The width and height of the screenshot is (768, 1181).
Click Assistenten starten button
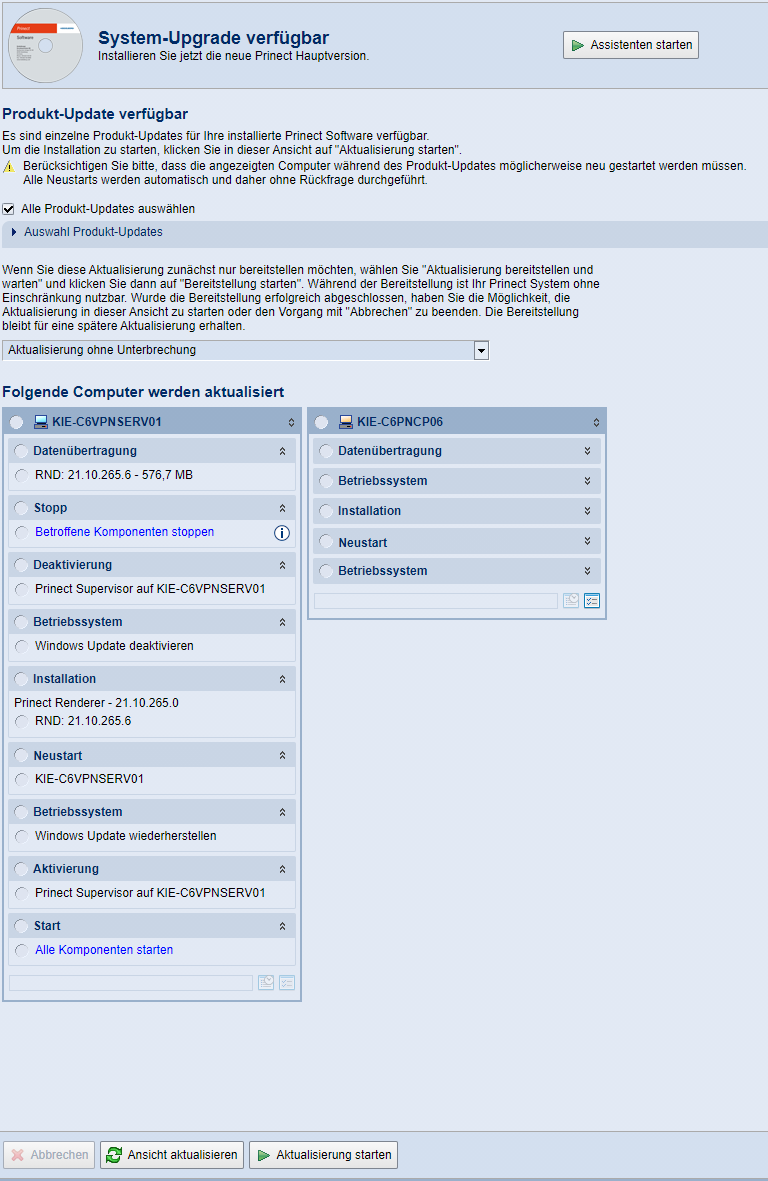click(x=631, y=45)
